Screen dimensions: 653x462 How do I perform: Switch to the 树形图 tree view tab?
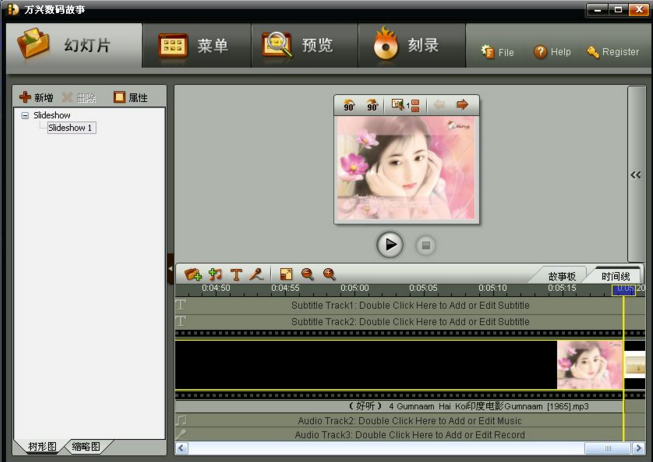pyautogui.click(x=41, y=447)
